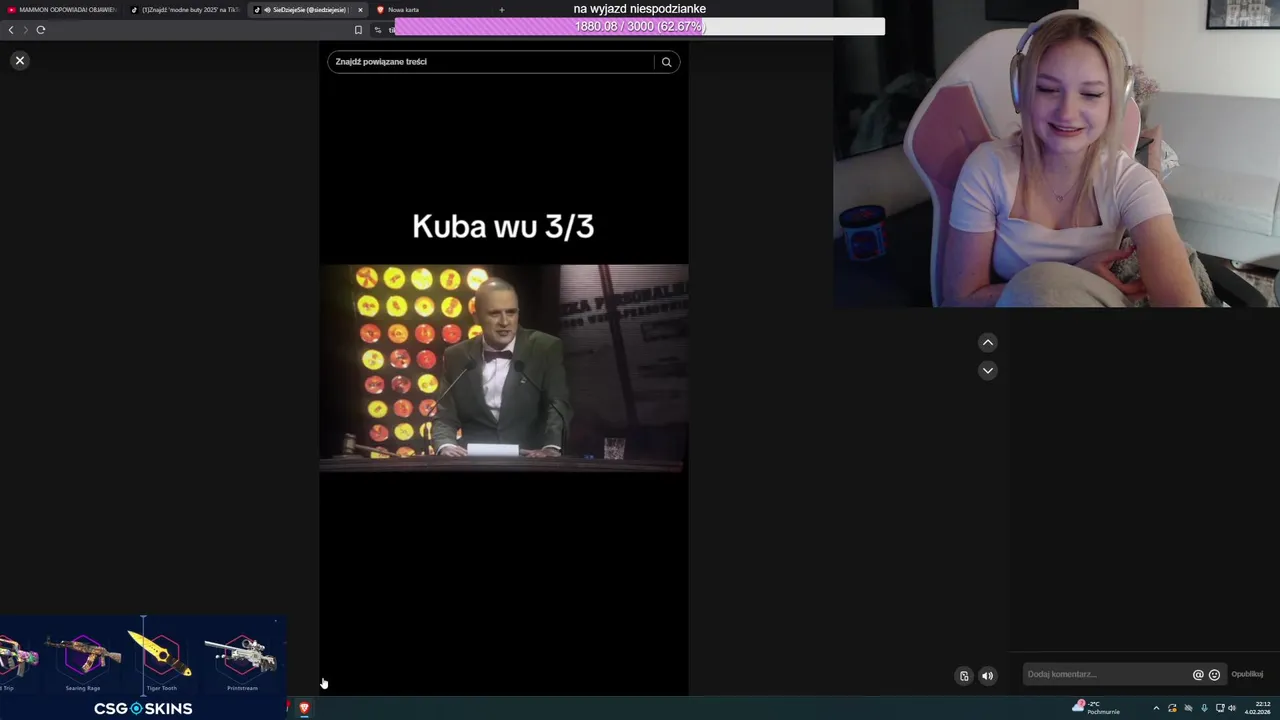The height and width of the screenshot is (720, 1280).
Task: Click the site settings icon in address bar
Action: 379,30
